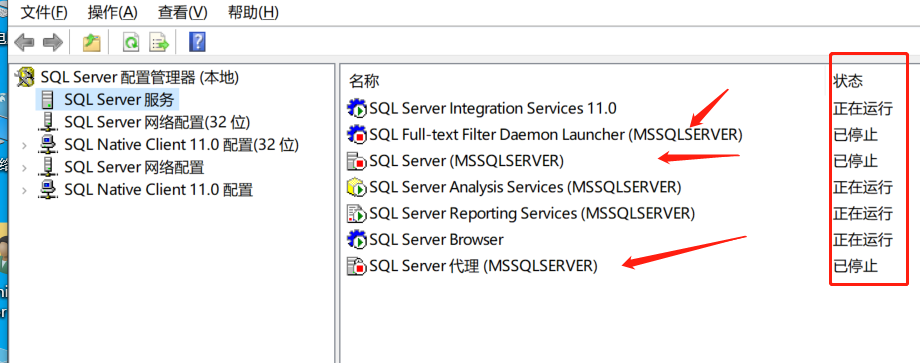Select SQL Server 服务 in the tree
This screenshot has height=363, width=920.
coord(120,99)
